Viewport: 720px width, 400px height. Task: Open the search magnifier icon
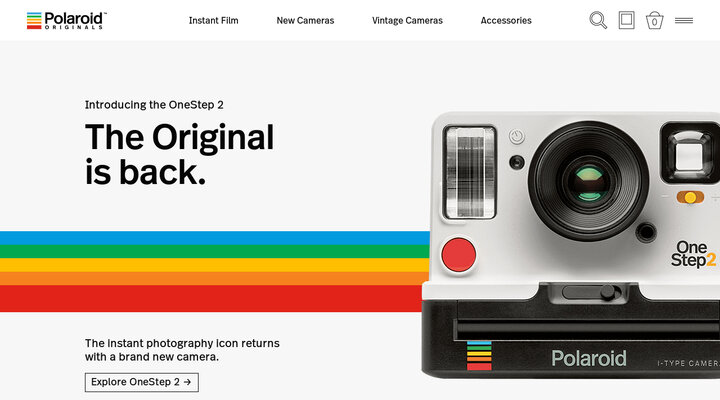coord(598,21)
